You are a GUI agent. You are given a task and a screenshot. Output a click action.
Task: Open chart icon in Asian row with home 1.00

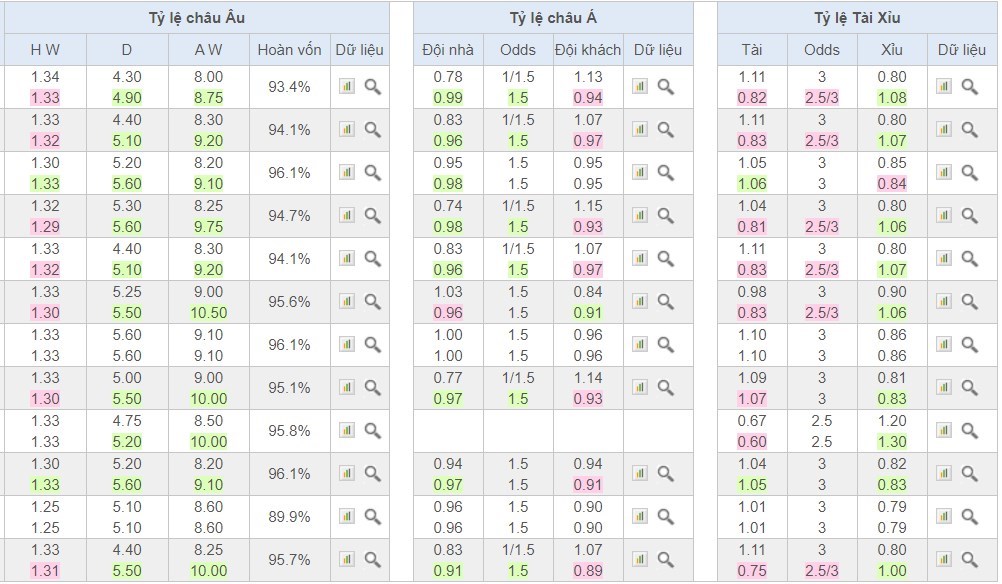[640, 344]
